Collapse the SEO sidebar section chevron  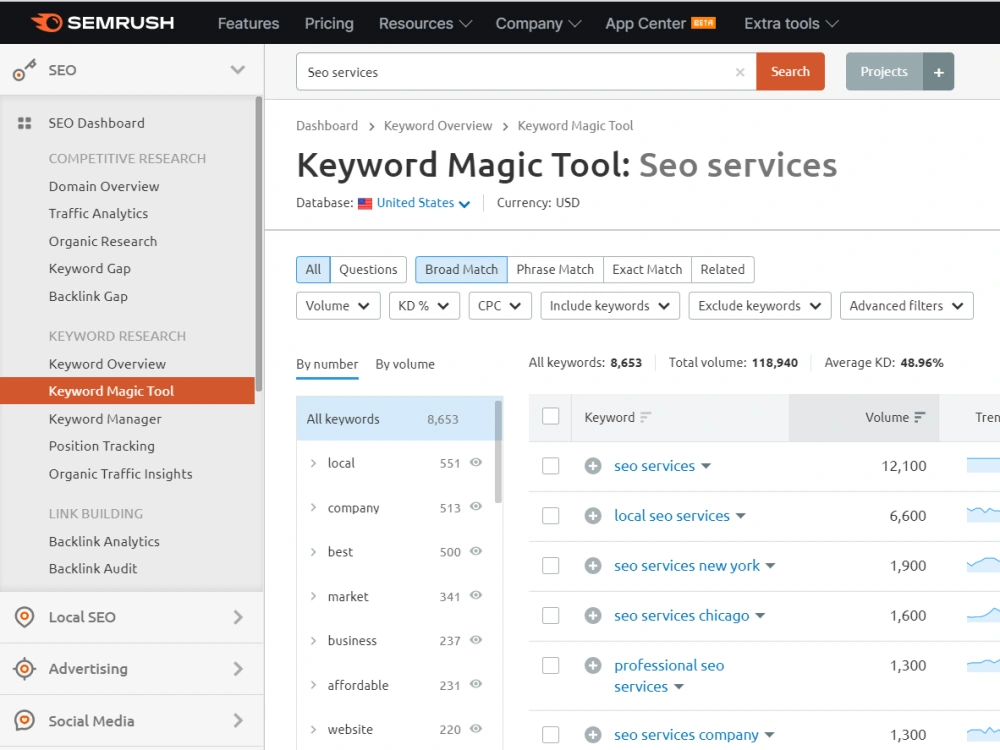click(238, 70)
